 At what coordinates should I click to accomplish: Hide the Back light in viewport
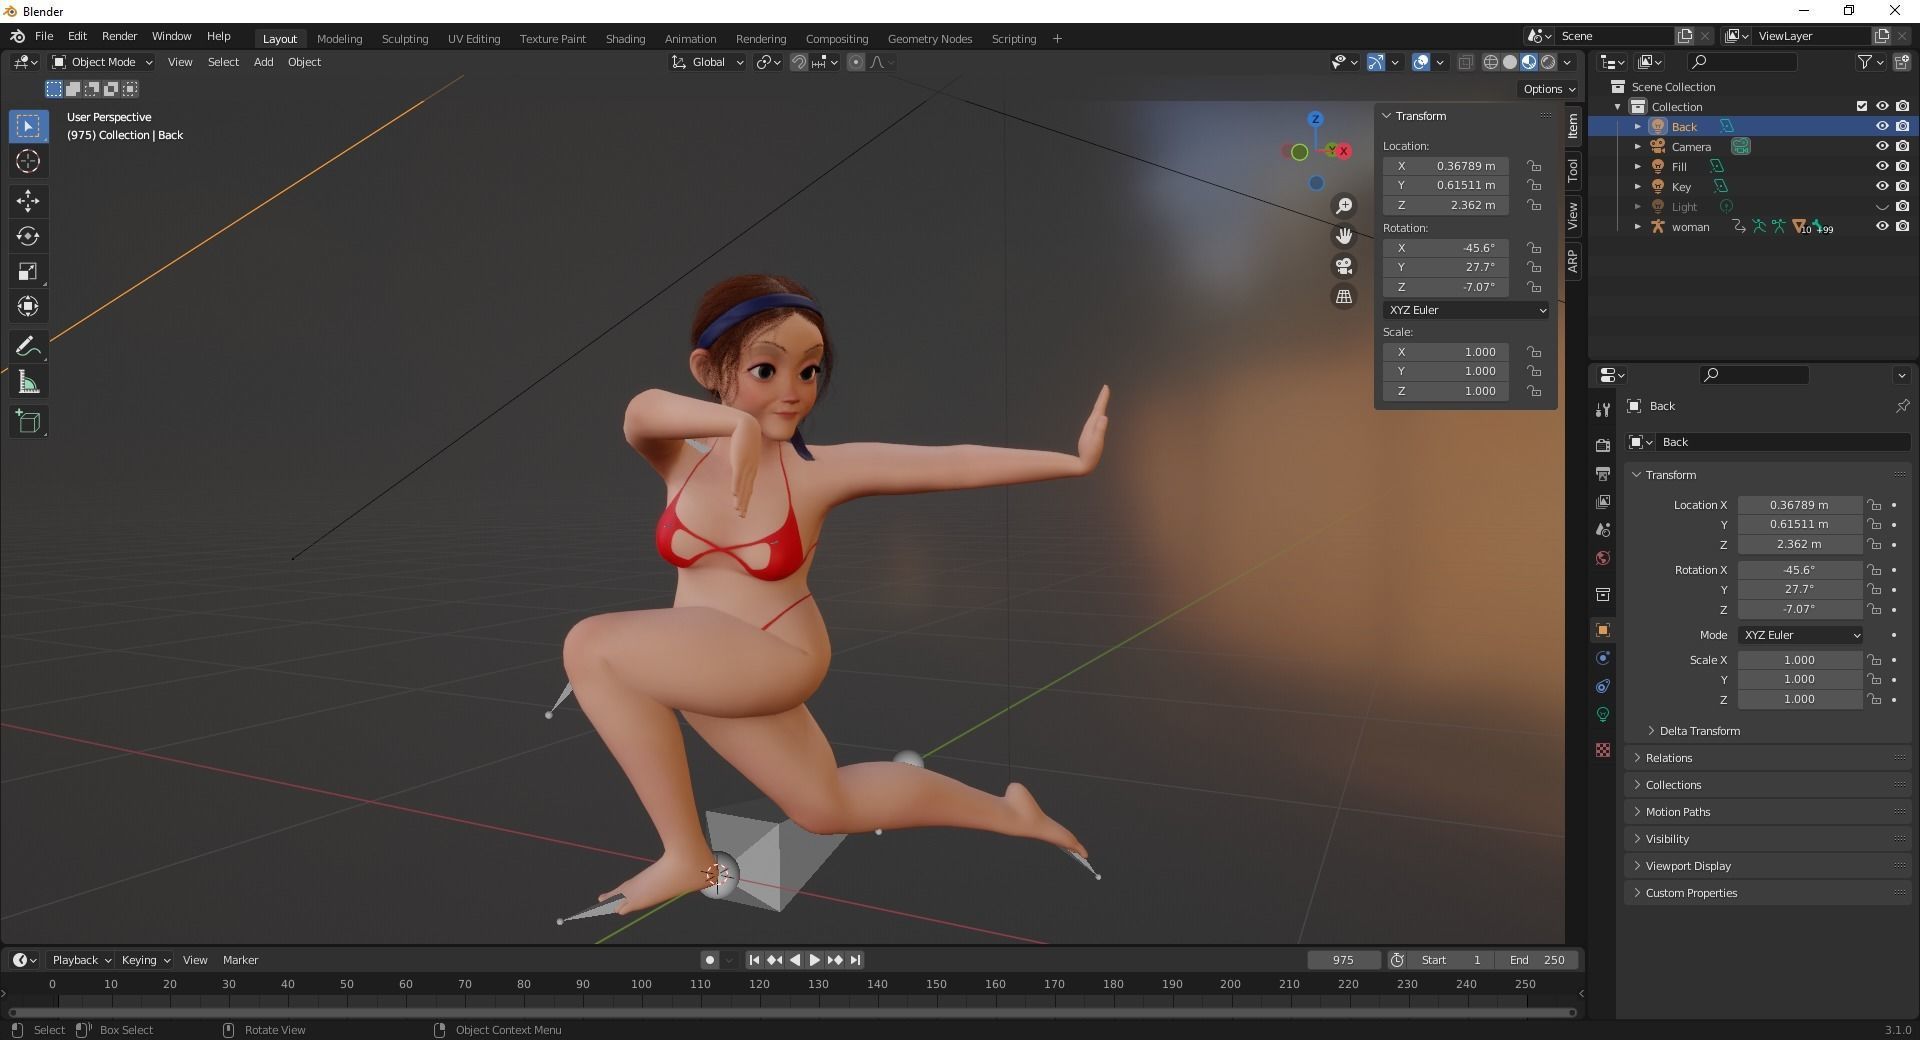coord(1881,126)
